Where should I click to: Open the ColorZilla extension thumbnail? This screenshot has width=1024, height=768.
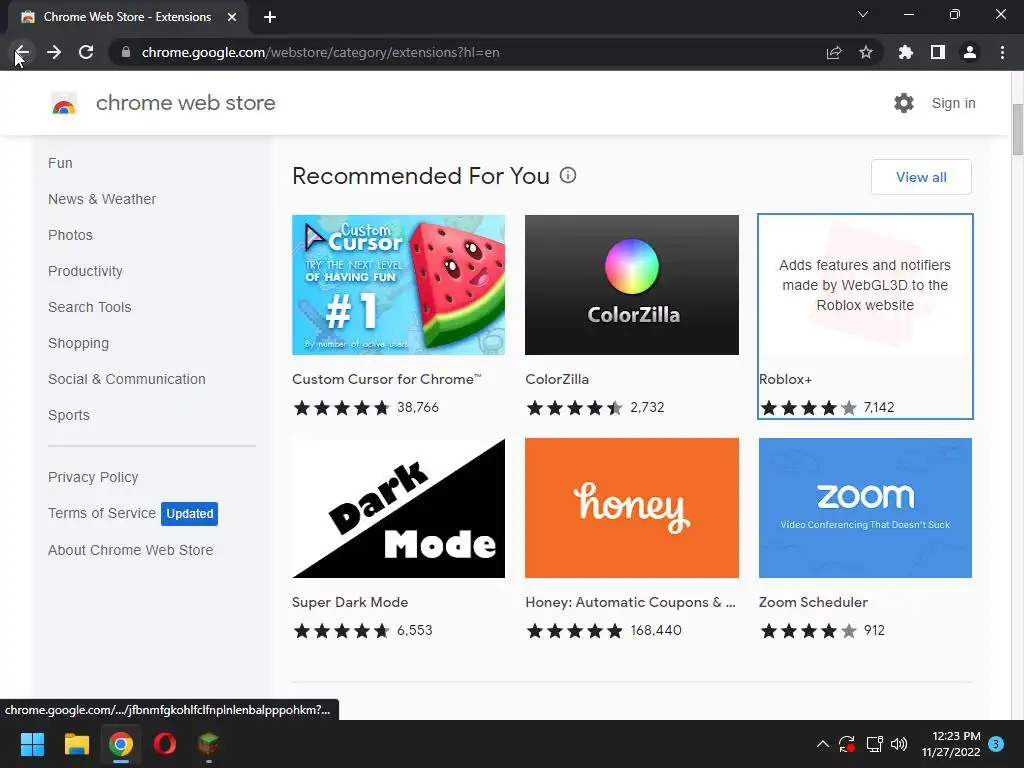(632, 285)
